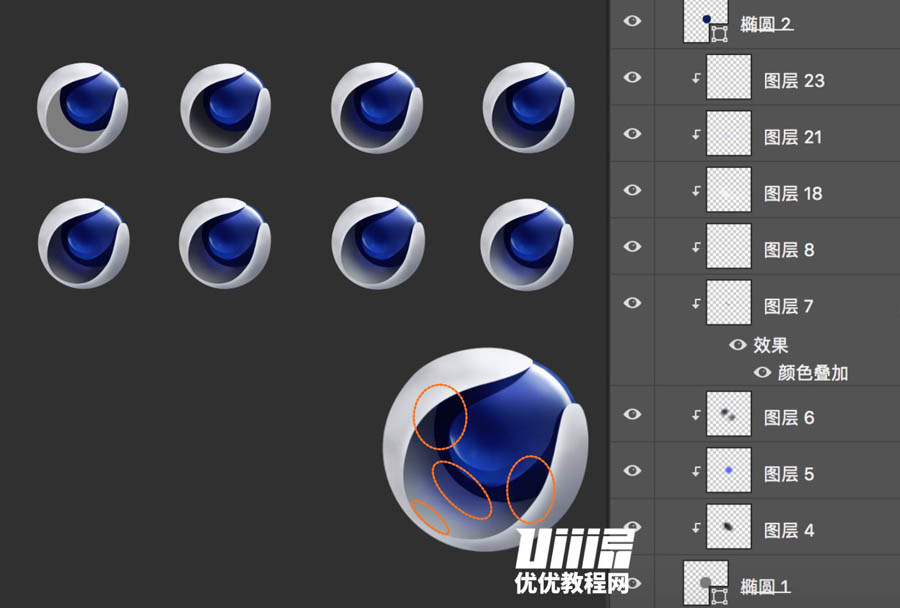Click the first icon in top row

[x=83, y=108]
